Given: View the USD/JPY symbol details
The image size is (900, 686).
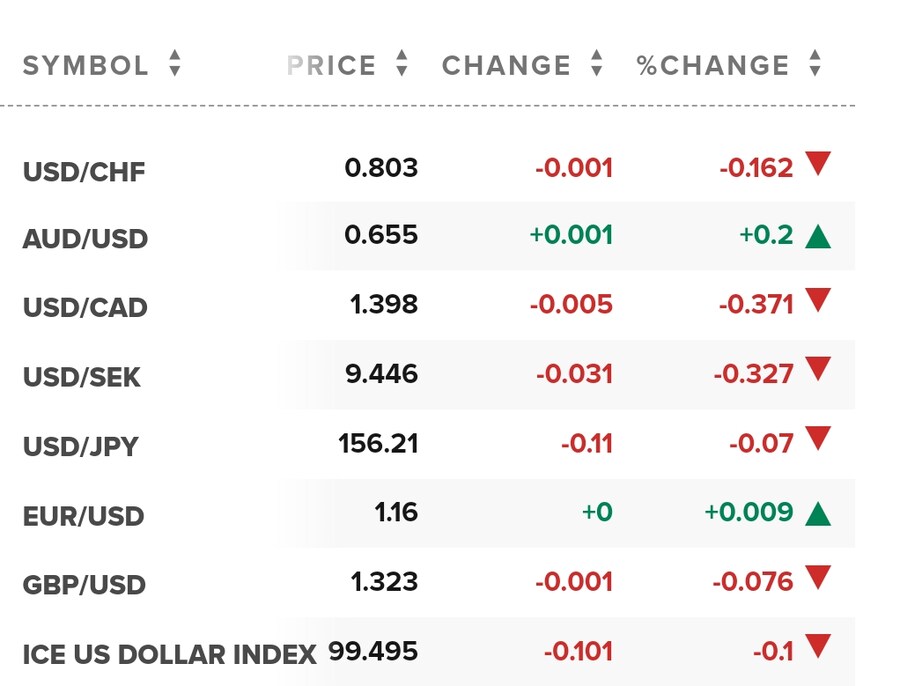Looking at the screenshot, I should 82,446.
